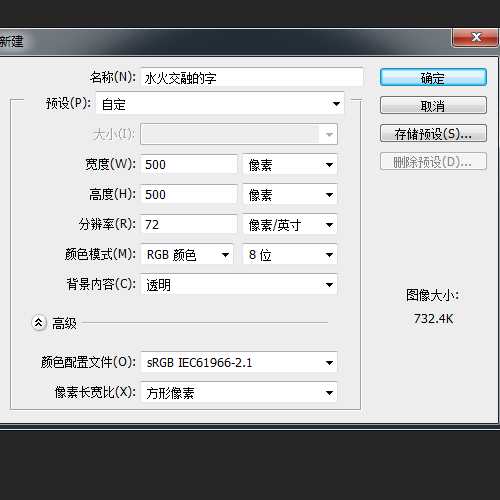Viewport: 500px width, 500px height.
Task: Click the 确定 button
Action: click(433, 78)
